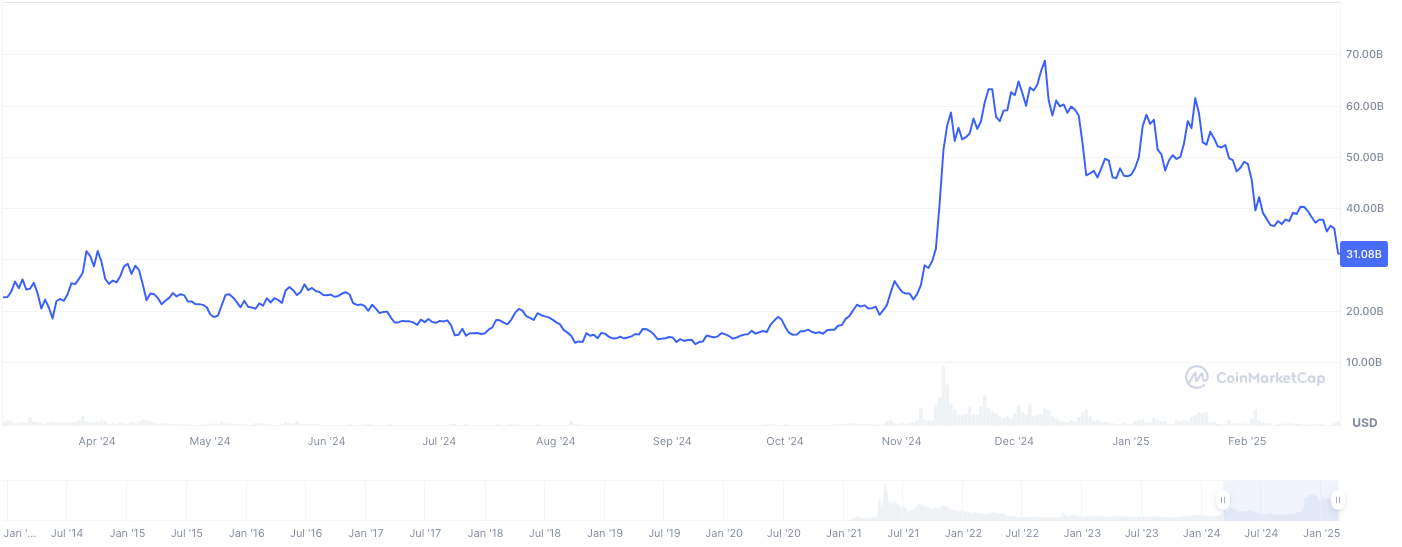1402x547 pixels.
Task: Click the CoinMarketCap logo icon watermark
Action: coord(1197,377)
